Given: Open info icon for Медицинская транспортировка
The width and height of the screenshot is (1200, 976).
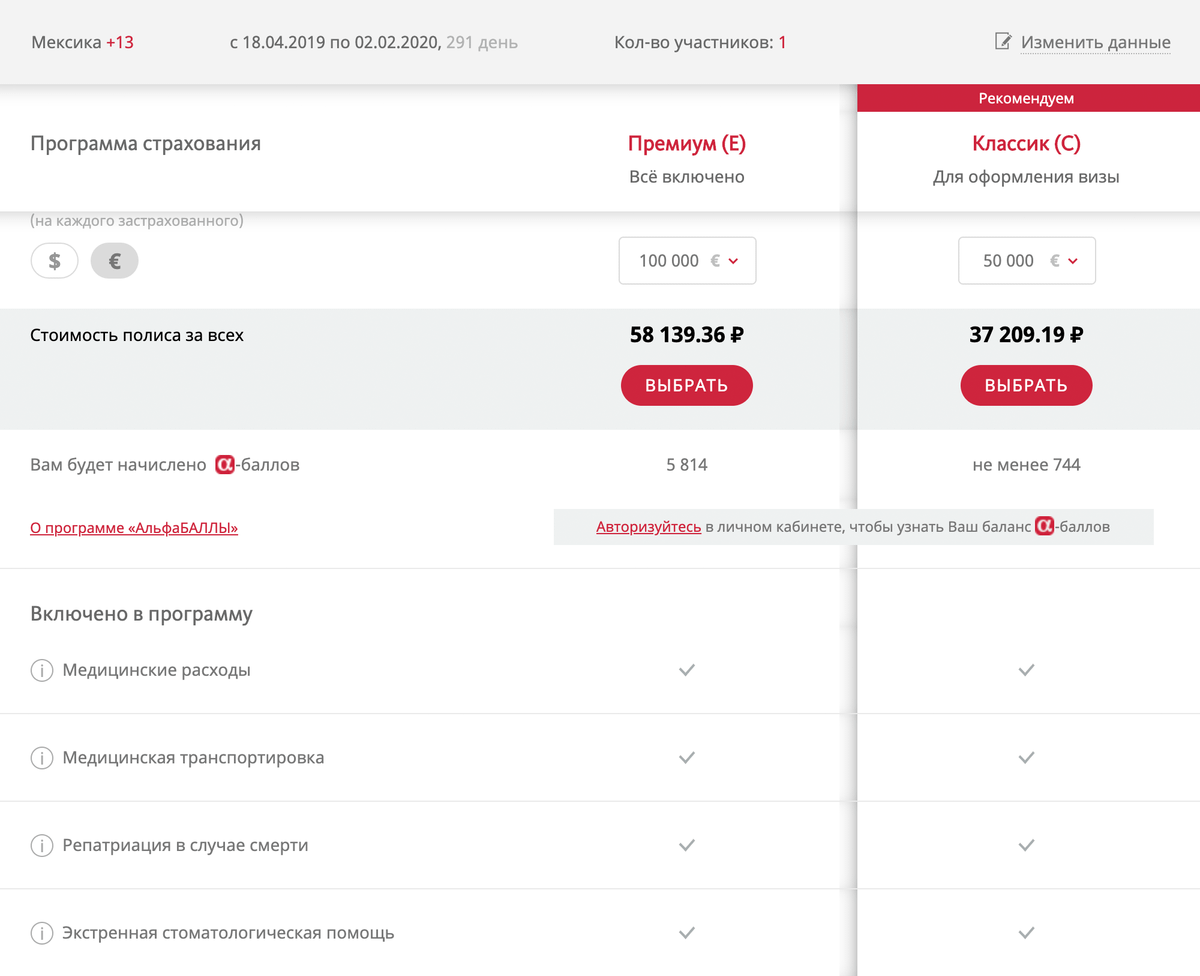Looking at the screenshot, I should click(x=41, y=758).
